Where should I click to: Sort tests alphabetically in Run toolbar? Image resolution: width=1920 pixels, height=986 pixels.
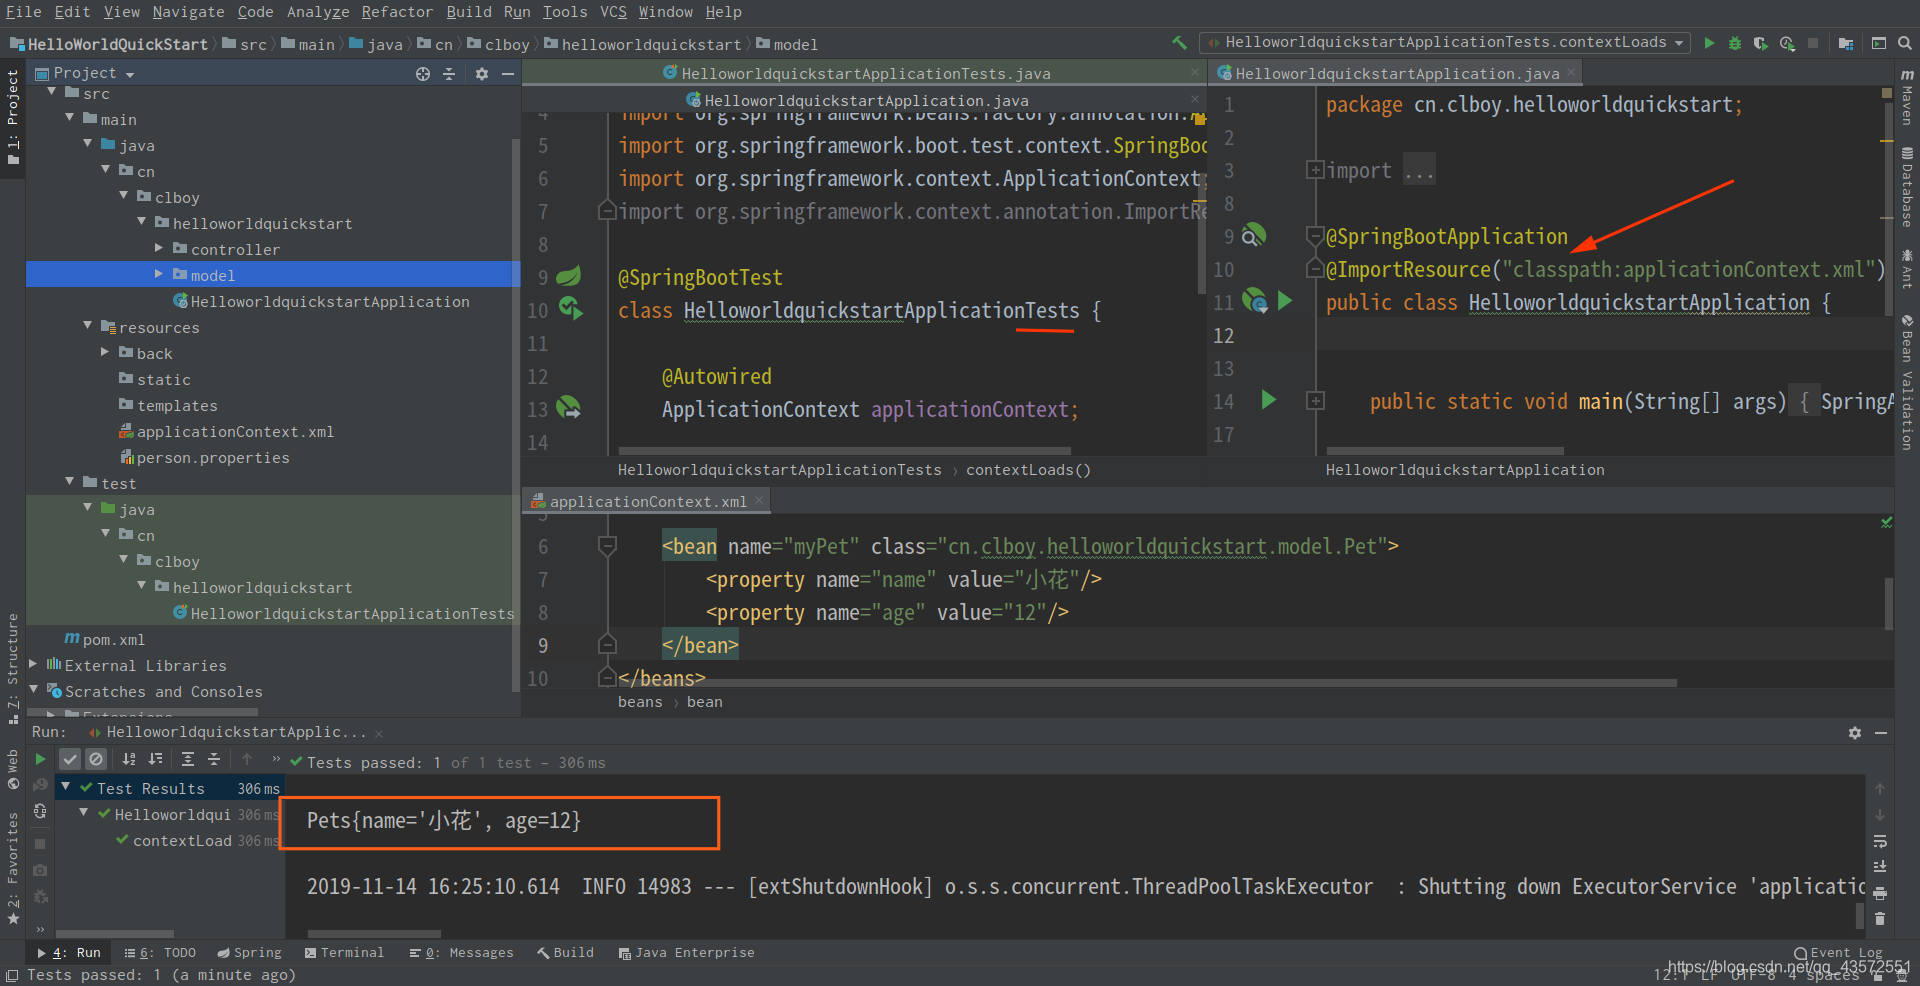(x=129, y=760)
